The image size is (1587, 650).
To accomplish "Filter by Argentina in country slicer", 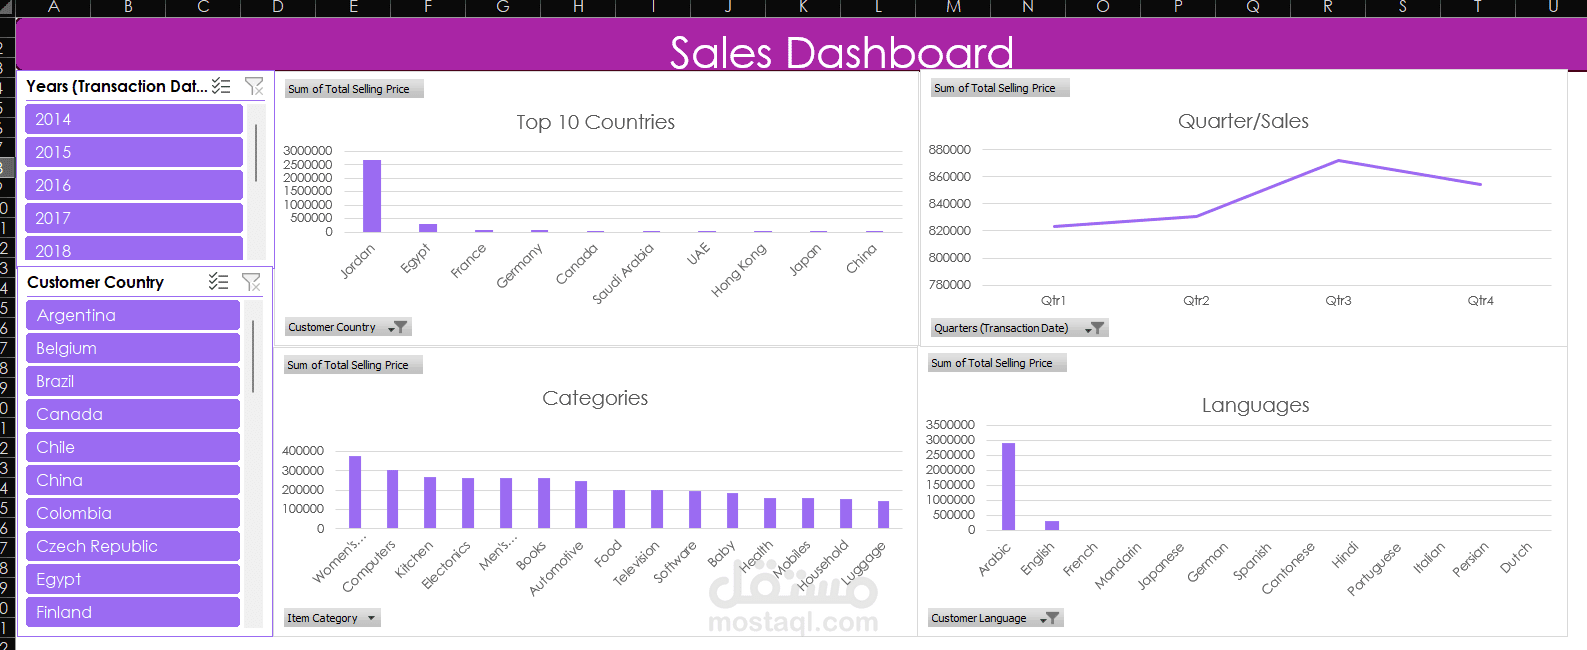I will [133, 315].
